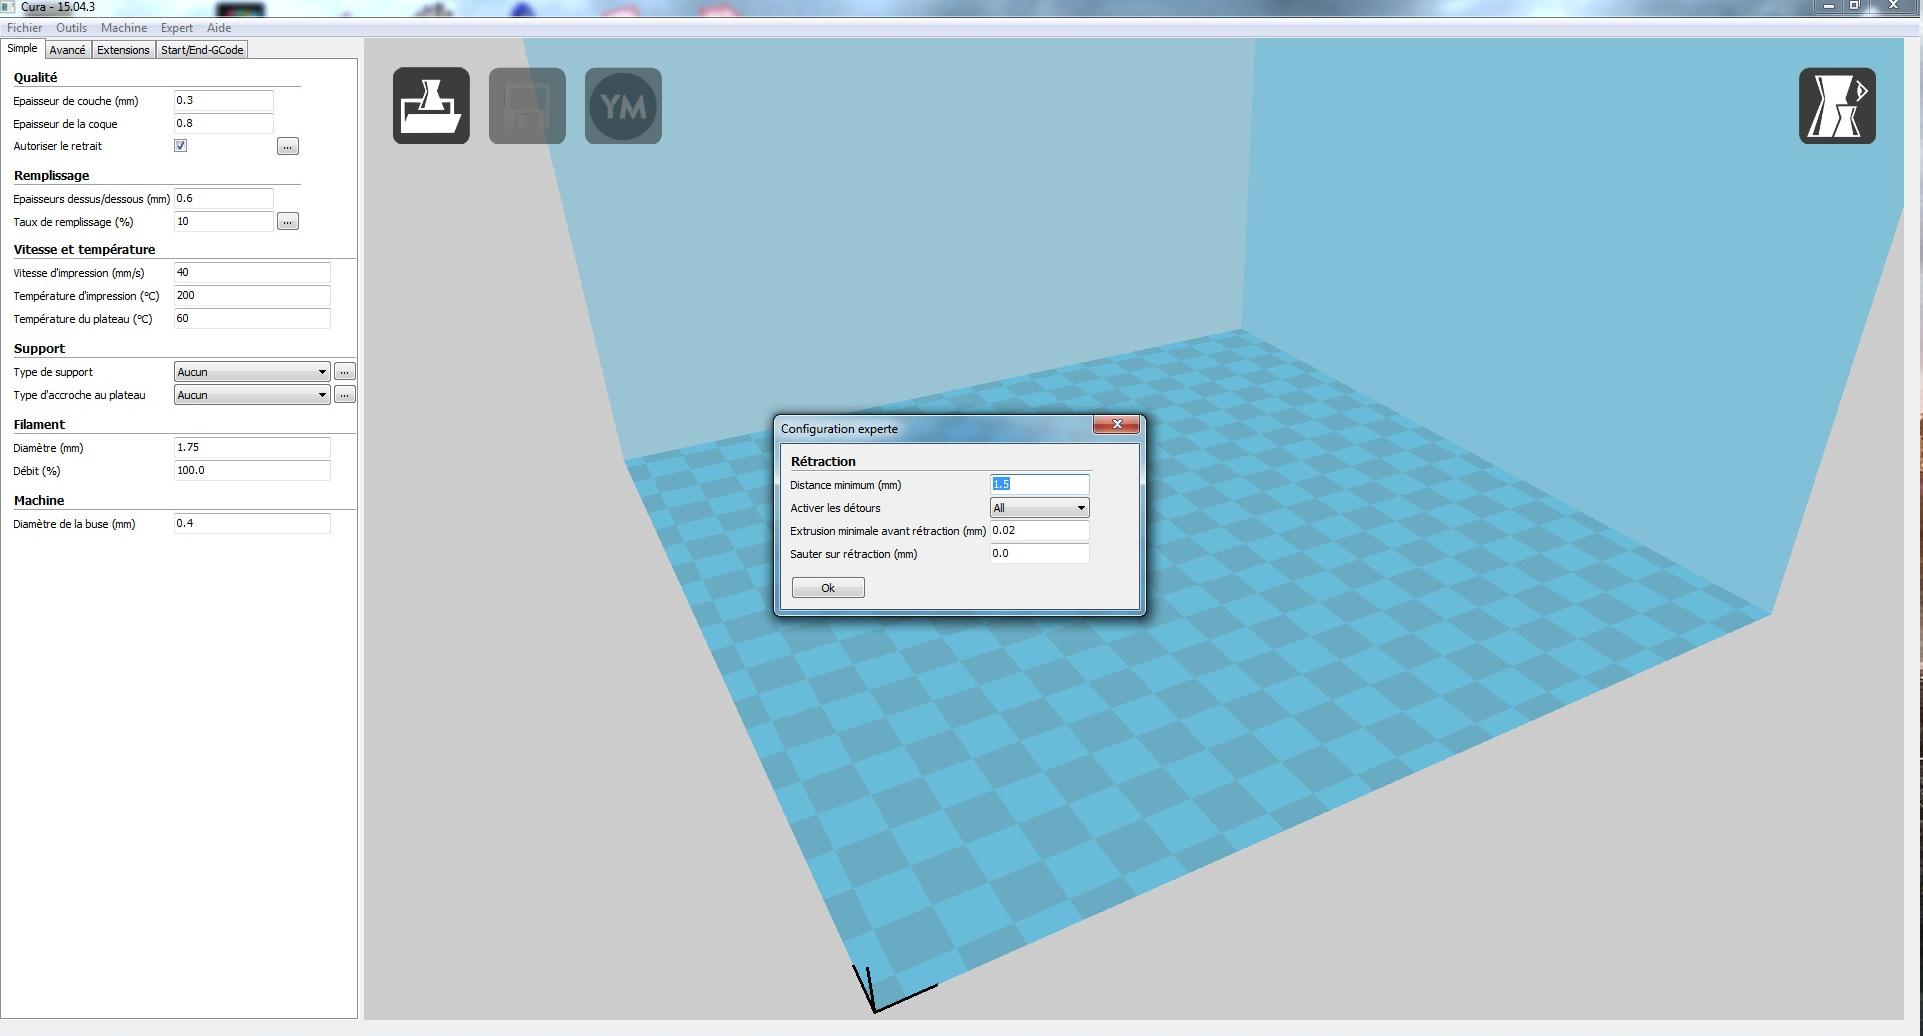Open the Machine menu
The width and height of the screenshot is (1923, 1036).
pos(124,28)
